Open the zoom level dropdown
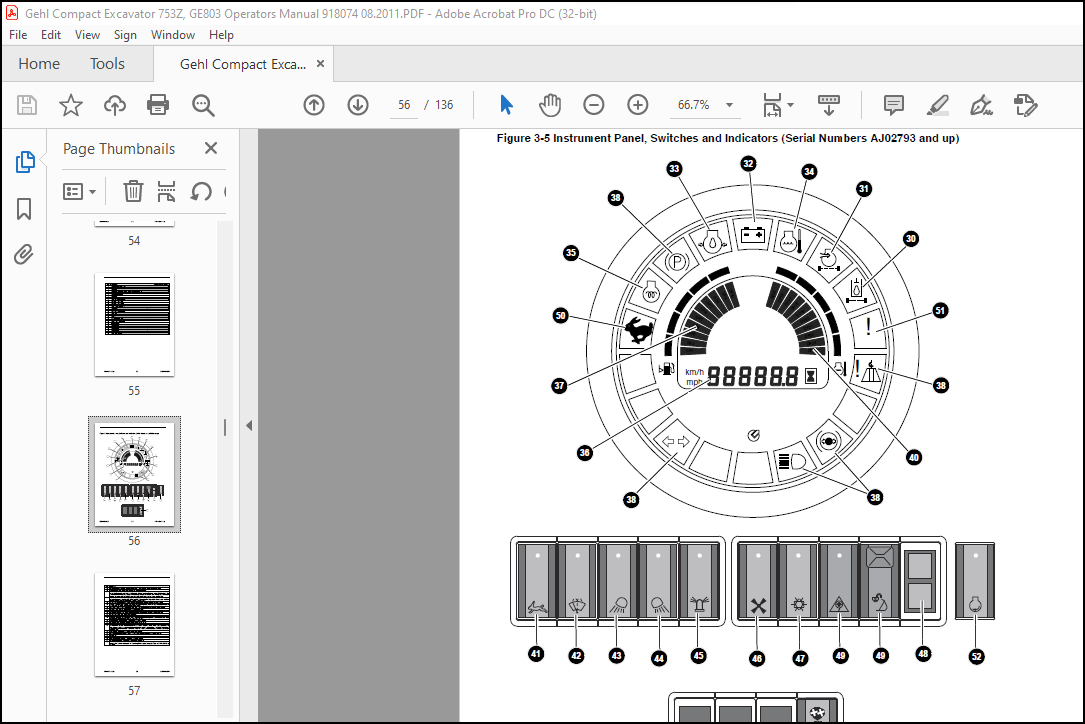This screenshot has height=724, width=1085. point(729,105)
